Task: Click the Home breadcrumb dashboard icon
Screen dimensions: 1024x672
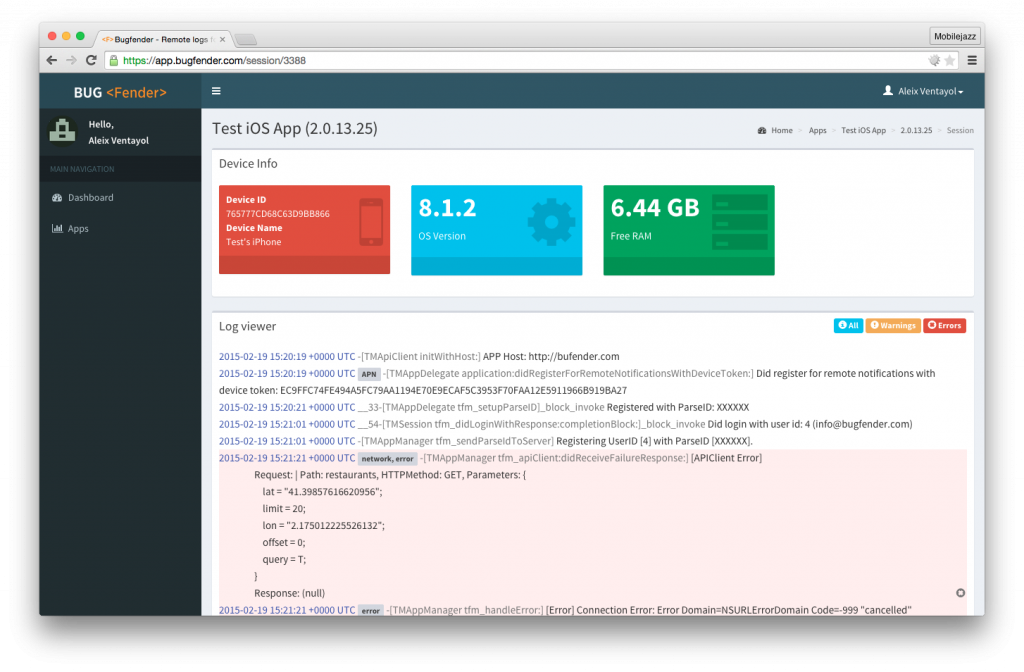Action: 761,131
